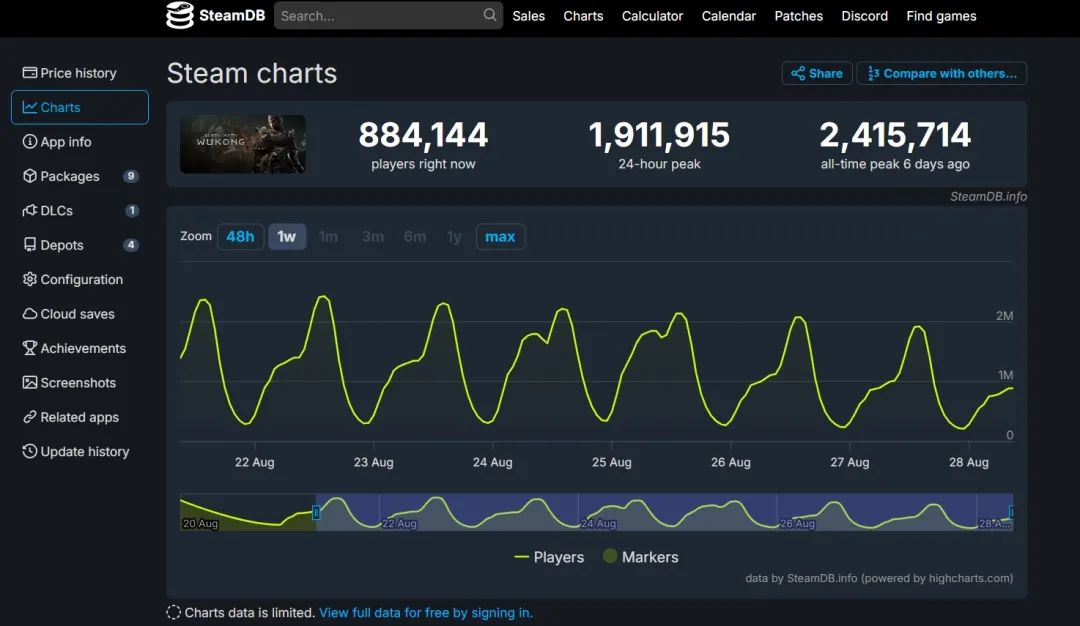The image size is (1080, 626).
Task: Click View full data by signing in
Action: (x=426, y=612)
